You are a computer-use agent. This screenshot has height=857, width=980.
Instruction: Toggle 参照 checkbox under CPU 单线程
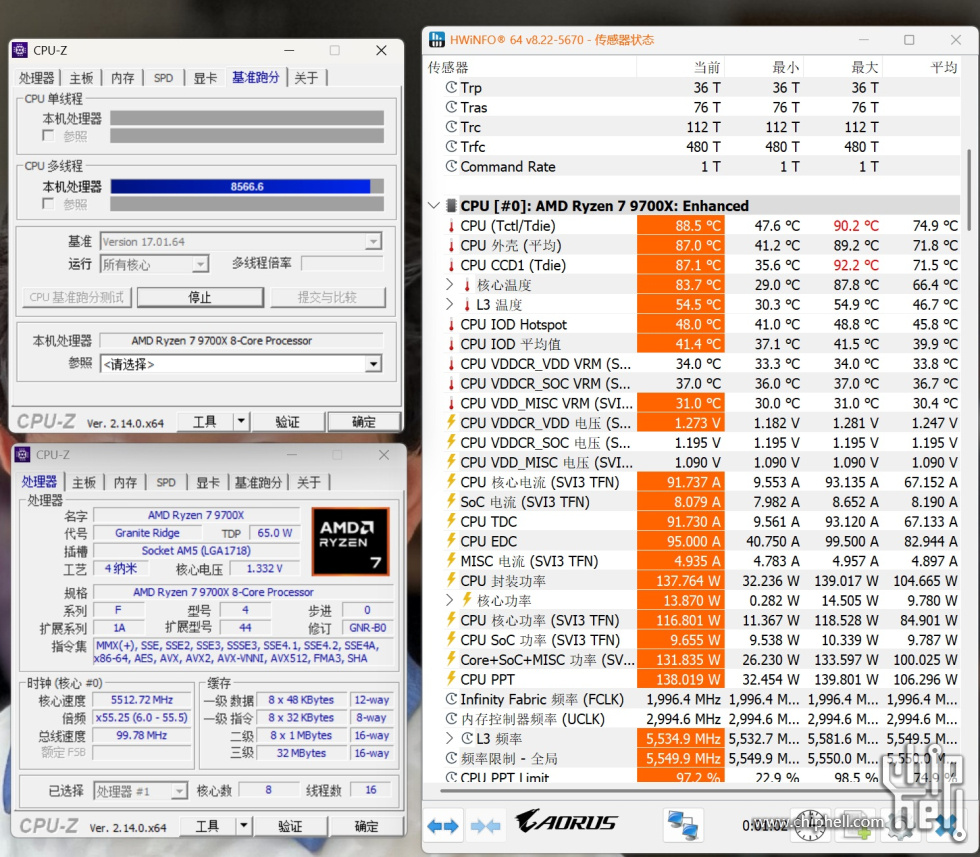point(48,136)
